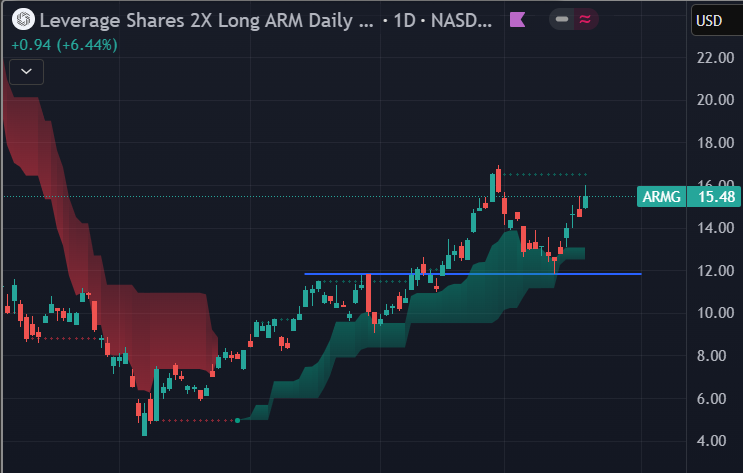Click the ARMG price label tag
743x473 pixels.
[661, 196]
